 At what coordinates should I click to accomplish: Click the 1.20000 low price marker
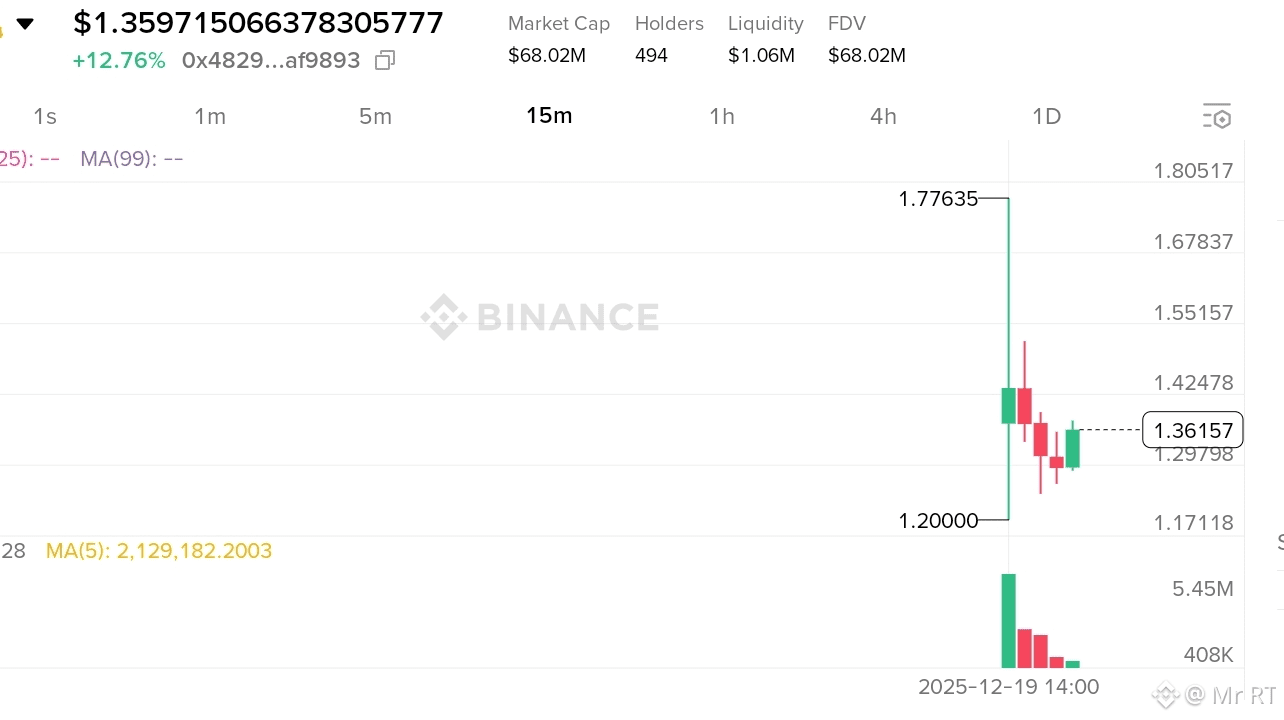click(x=938, y=521)
